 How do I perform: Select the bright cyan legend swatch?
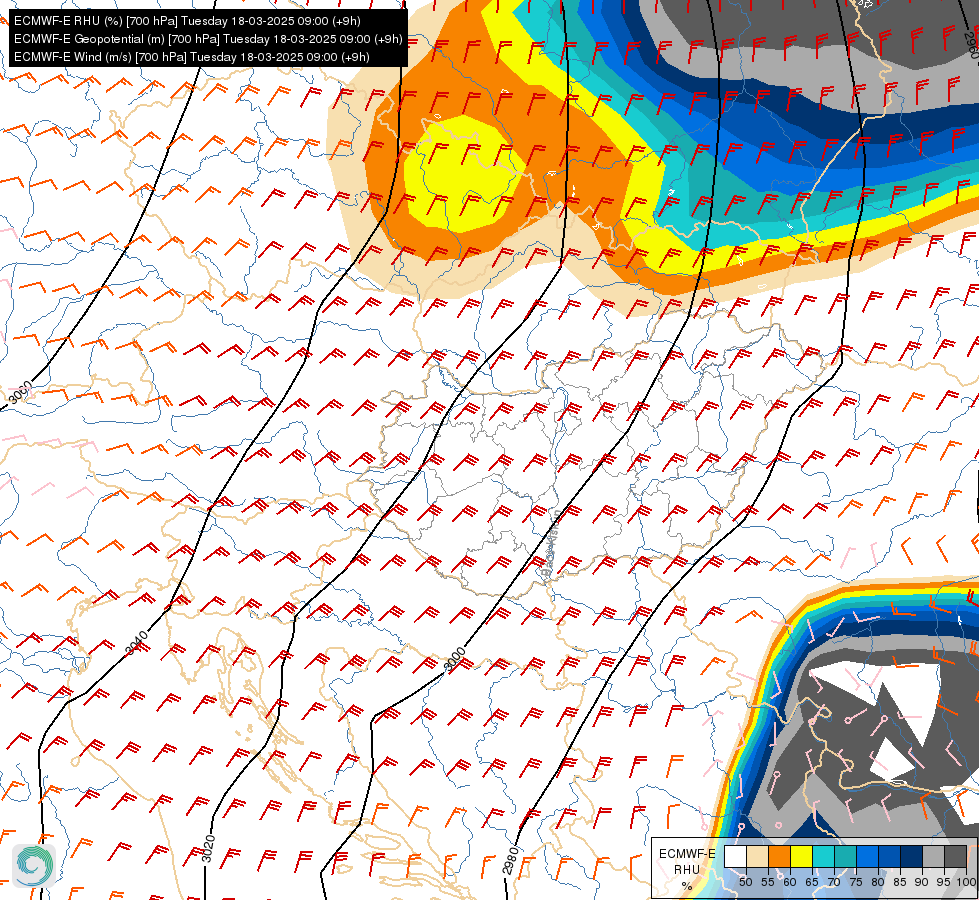tap(823, 856)
